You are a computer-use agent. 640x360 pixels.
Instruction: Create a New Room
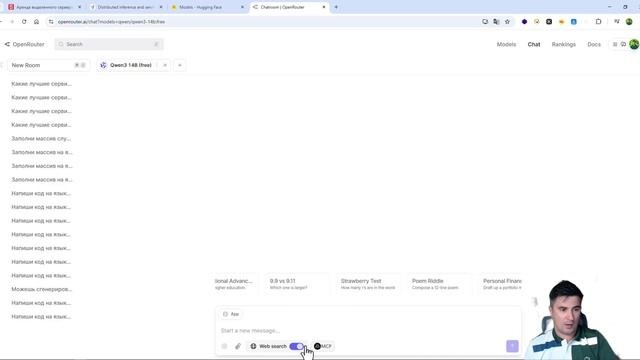click(x=48, y=65)
